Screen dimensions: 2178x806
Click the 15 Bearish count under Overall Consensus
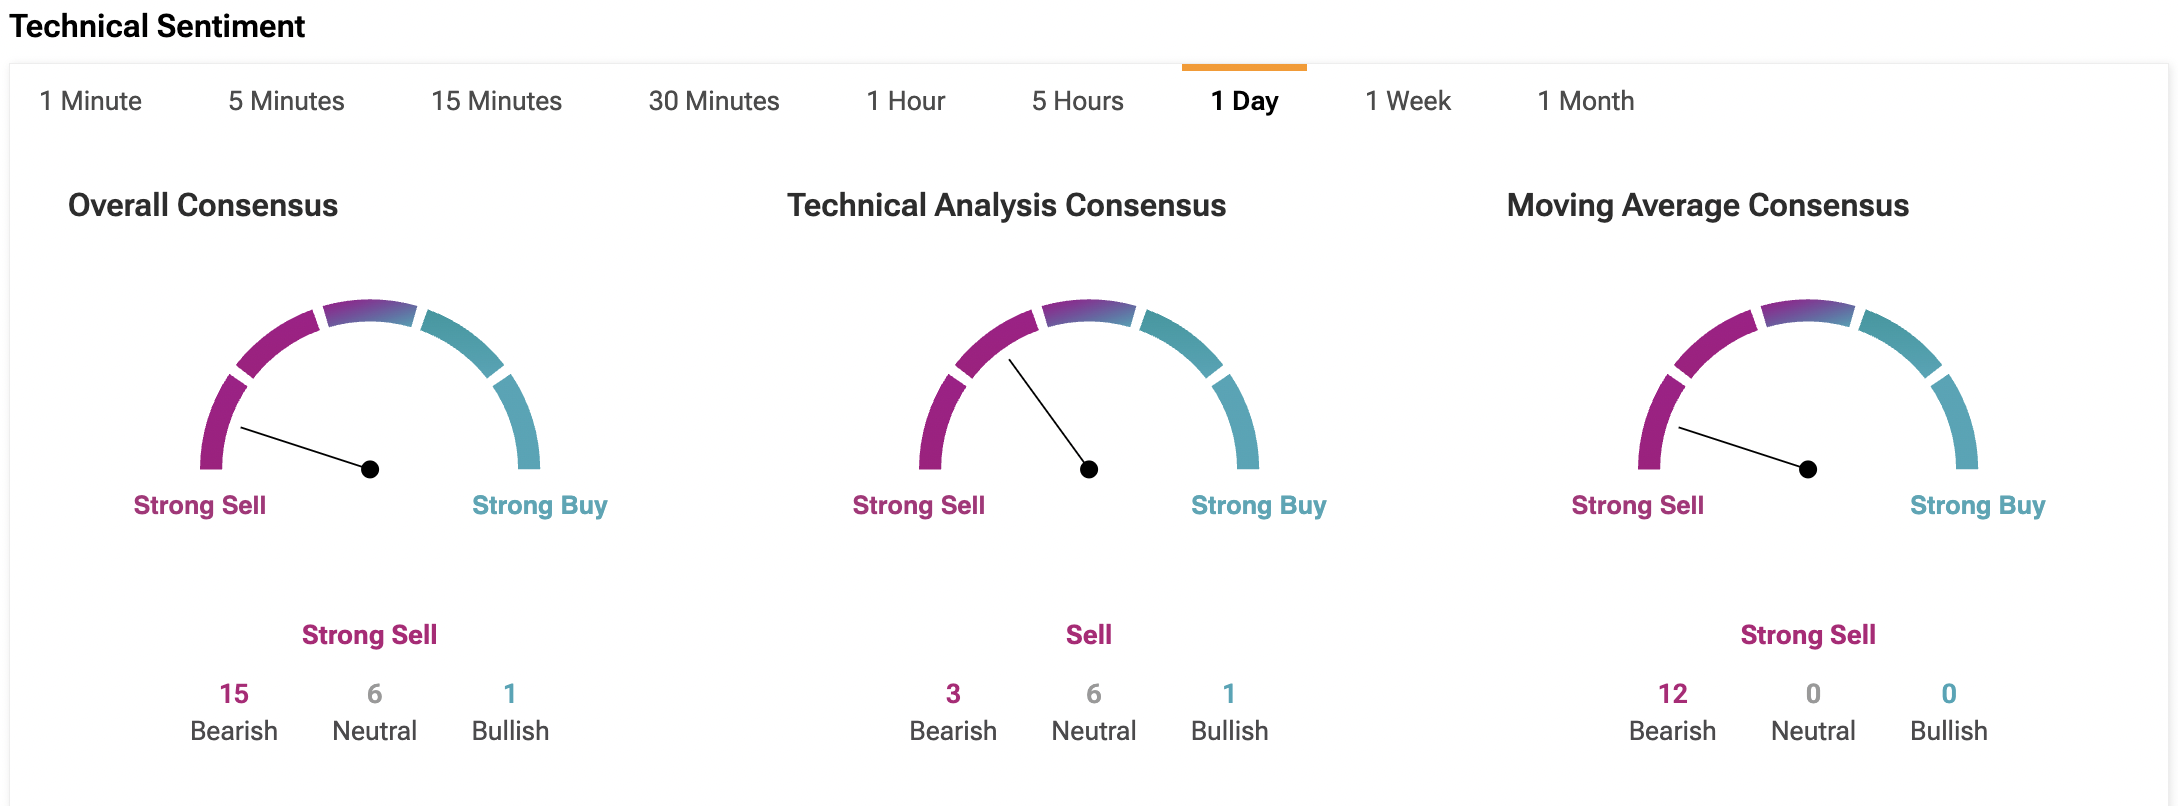pos(234,694)
